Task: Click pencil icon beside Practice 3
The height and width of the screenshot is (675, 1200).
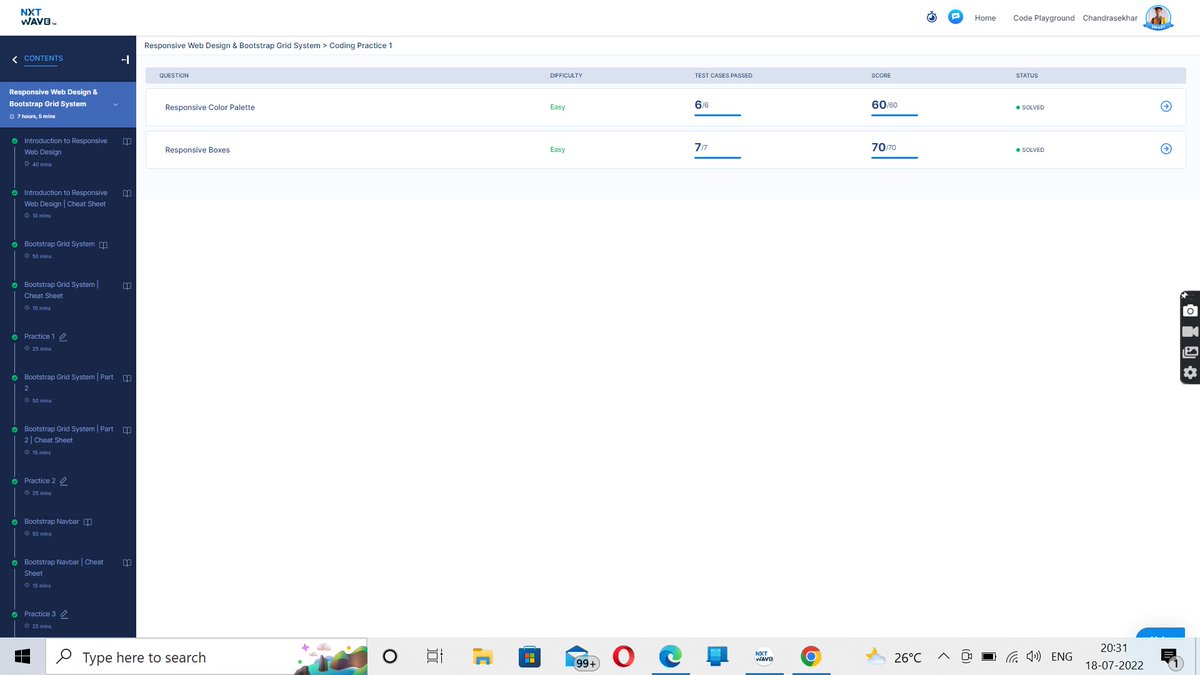Action: [x=64, y=614]
